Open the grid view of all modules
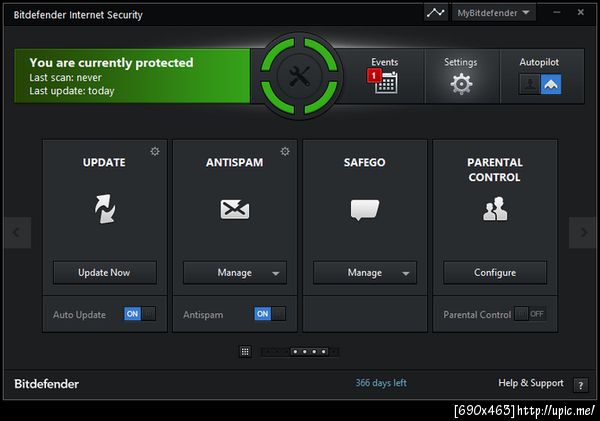 [245, 351]
